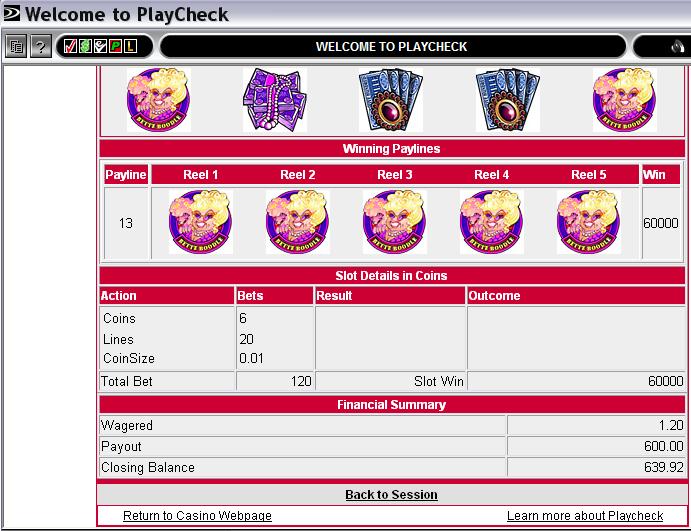The width and height of the screenshot is (691, 531).
Task: Click payline number 13 cell
Action: pos(126,223)
